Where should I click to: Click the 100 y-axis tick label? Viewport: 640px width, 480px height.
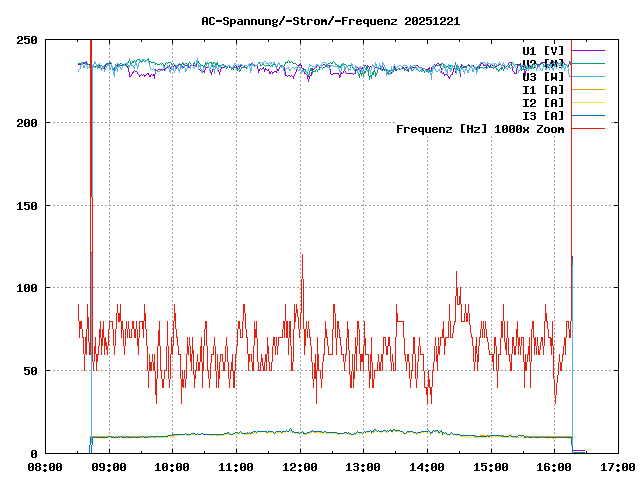click(x=27, y=288)
